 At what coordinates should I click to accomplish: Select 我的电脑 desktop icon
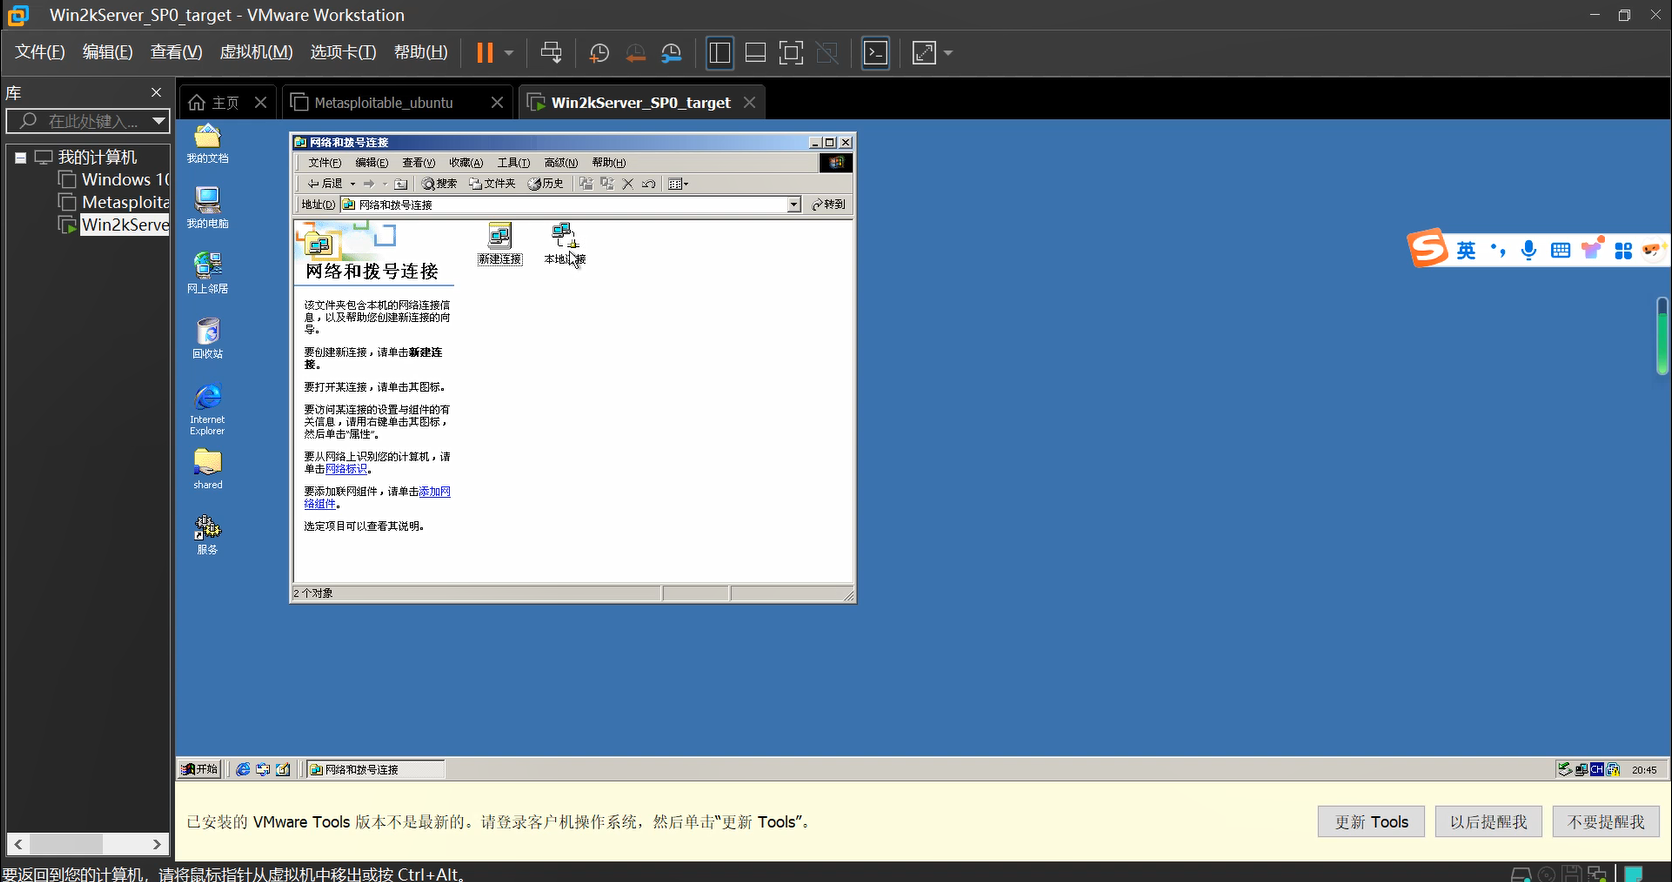pyautogui.click(x=207, y=208)
